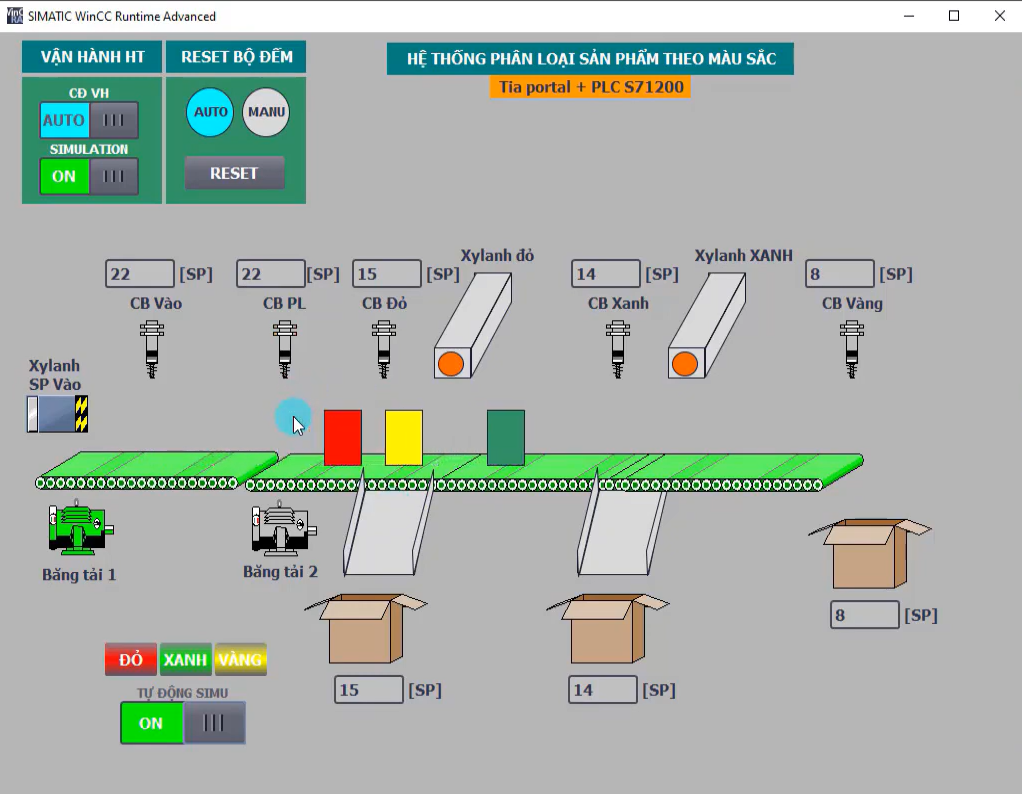Click the Xylanh XANH text label
This screenshot has width=1022, height=794.
(744, 256)
